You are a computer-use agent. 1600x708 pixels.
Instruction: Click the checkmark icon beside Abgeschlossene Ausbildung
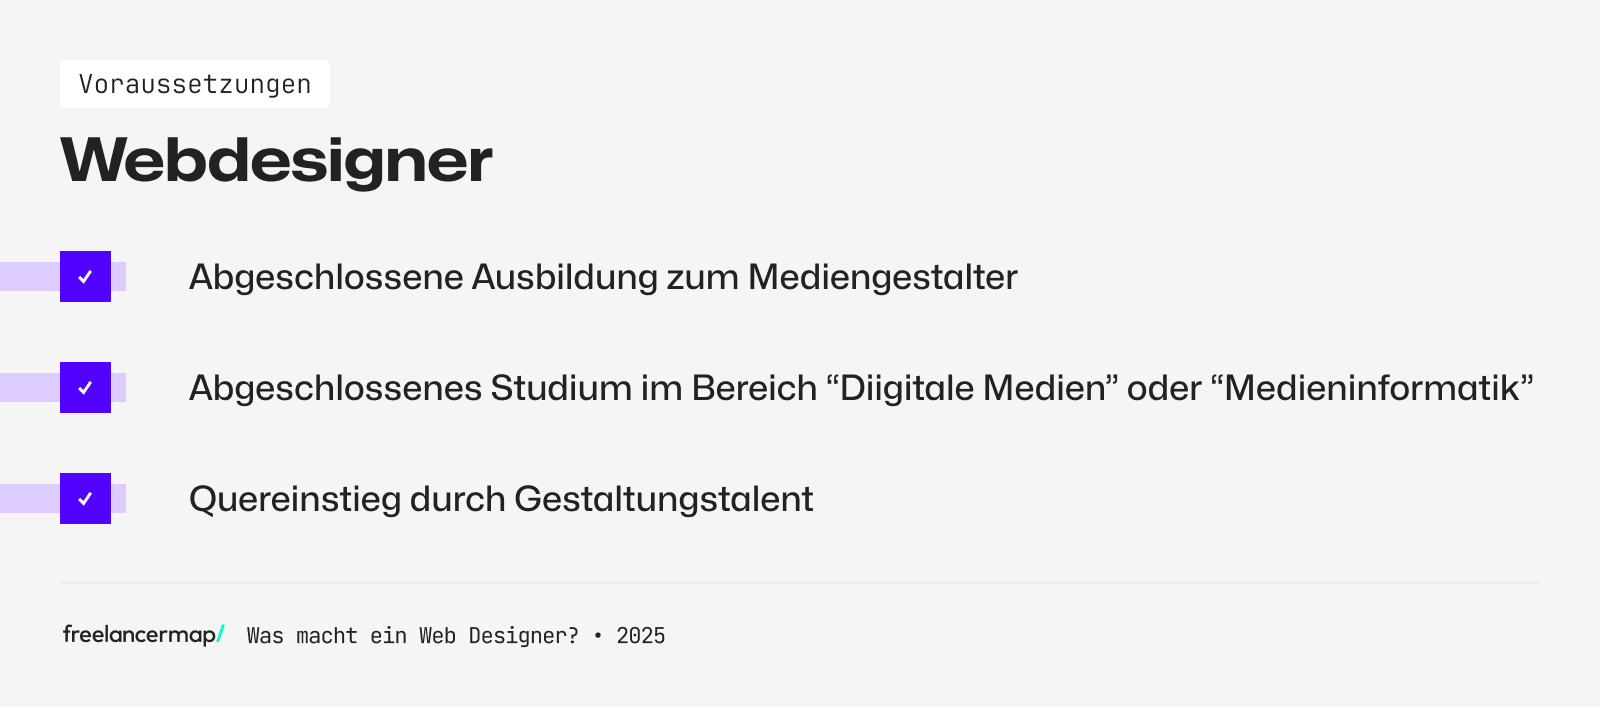point(85,277)
